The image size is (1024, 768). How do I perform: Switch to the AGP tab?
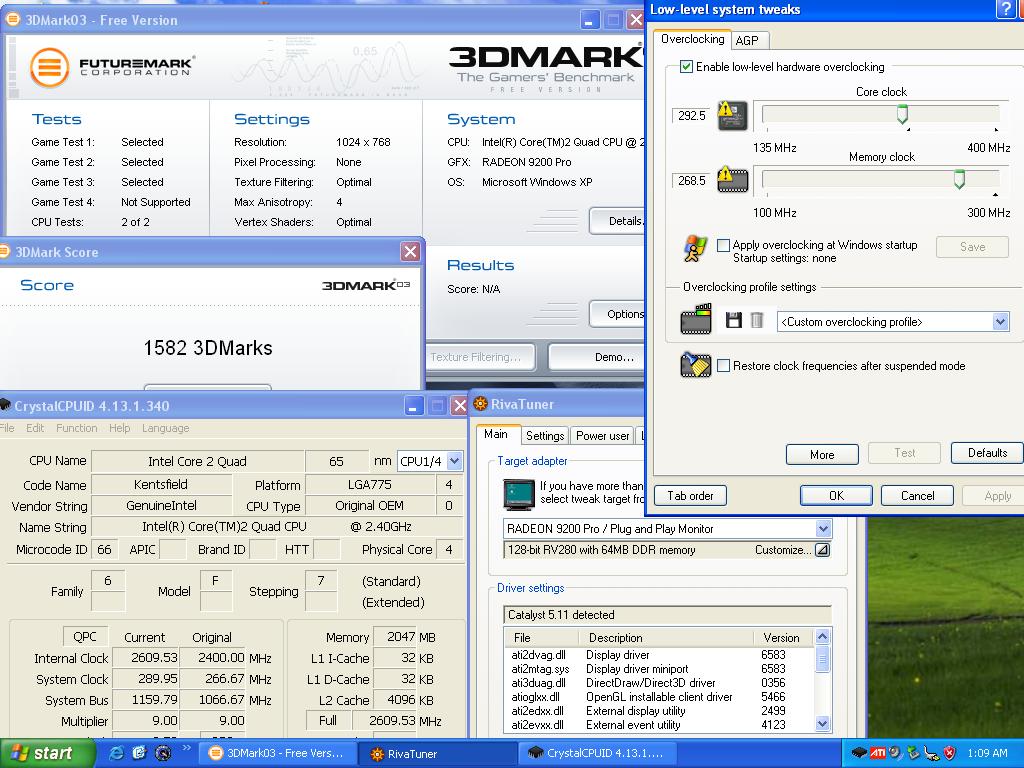tap(748, 40)
